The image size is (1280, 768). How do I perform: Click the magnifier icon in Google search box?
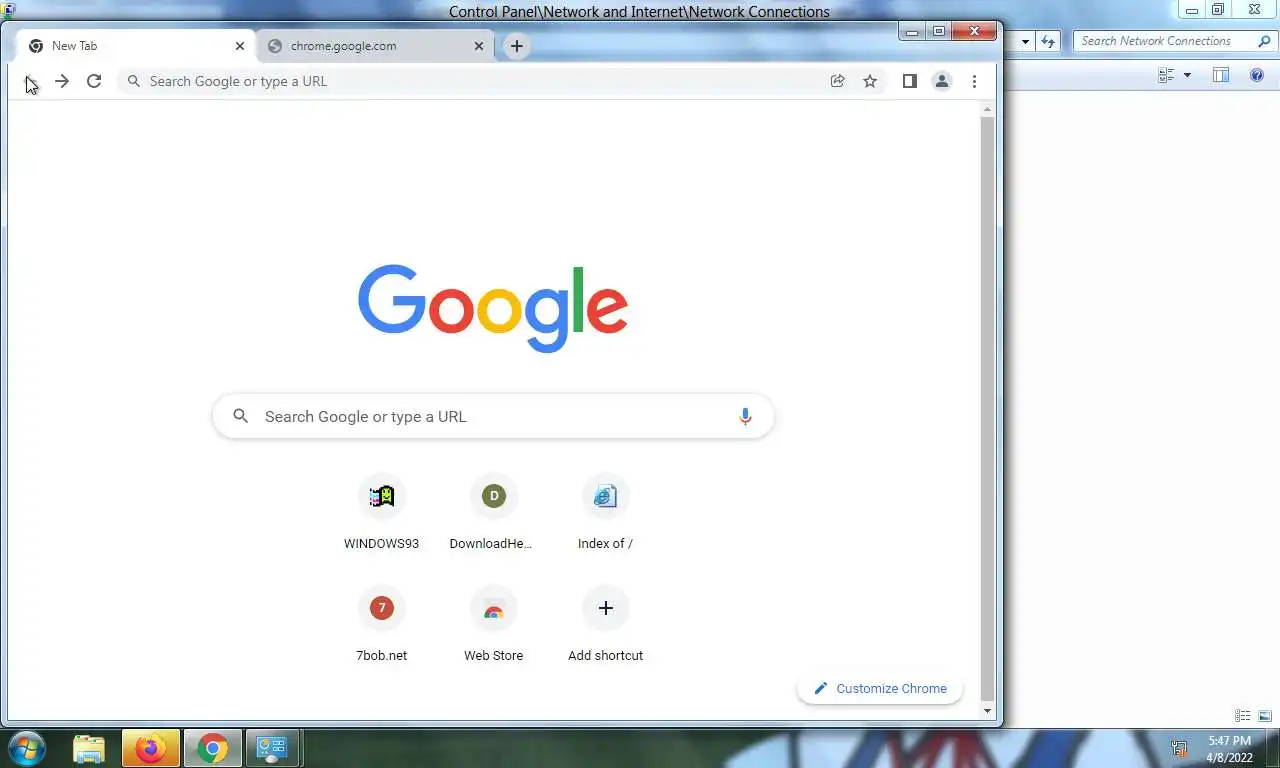(x=240, y=416)
